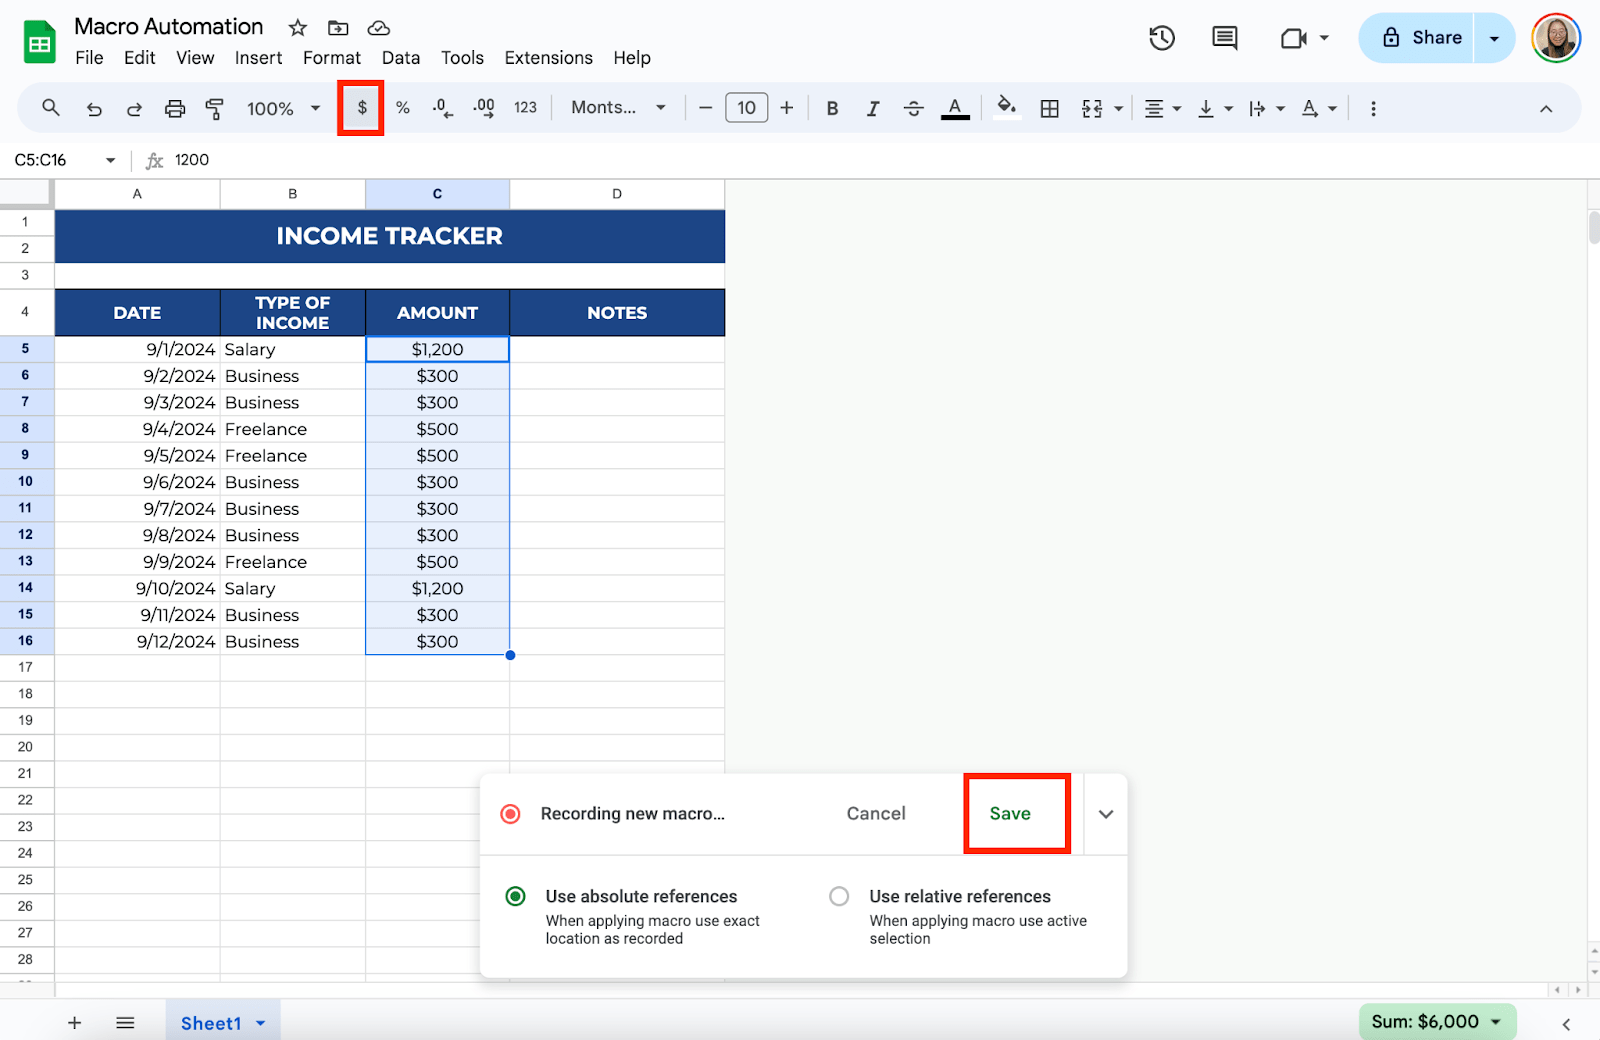The image size is (1600, 1040).
Task: Cancel the macro recording
Action: (x=876, y=814)
